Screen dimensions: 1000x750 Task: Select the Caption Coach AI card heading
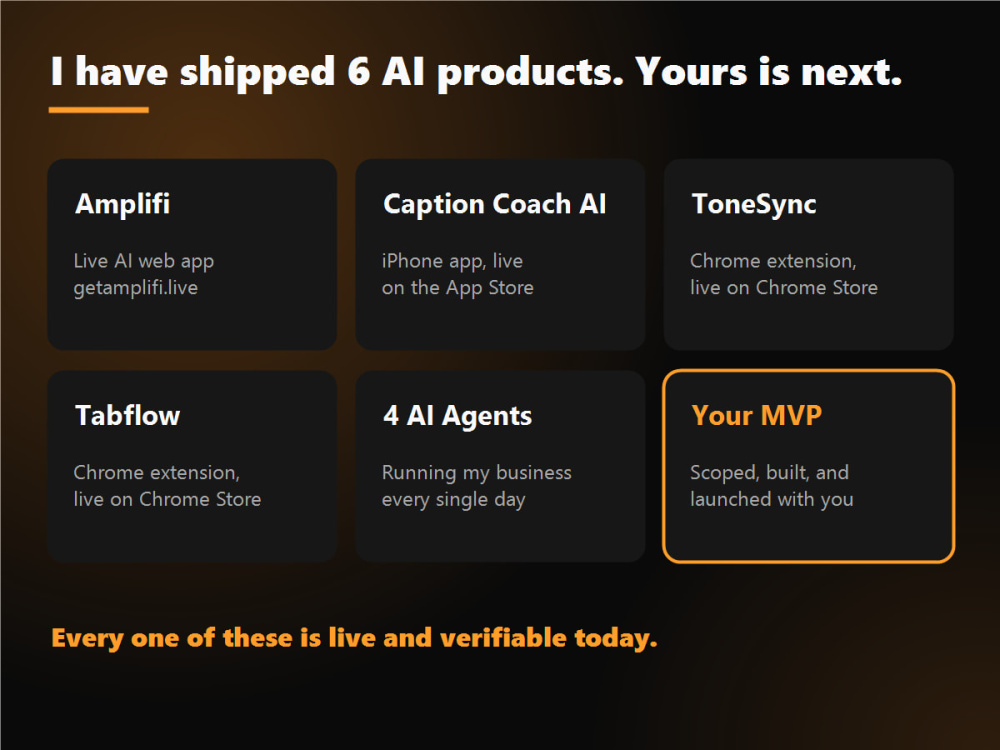click(494, 204)
